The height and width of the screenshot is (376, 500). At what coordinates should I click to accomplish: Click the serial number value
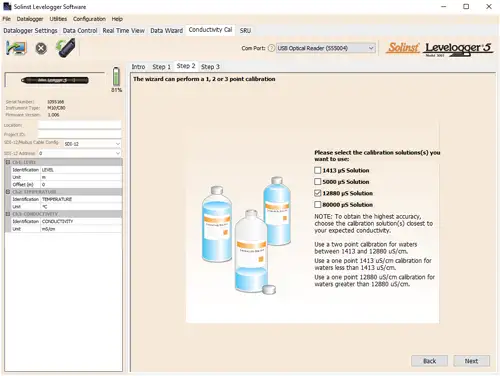(55, 102)
